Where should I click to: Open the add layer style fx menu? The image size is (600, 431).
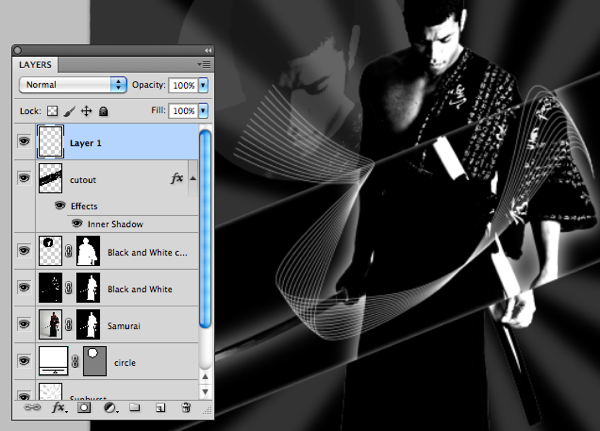[59, 408]
